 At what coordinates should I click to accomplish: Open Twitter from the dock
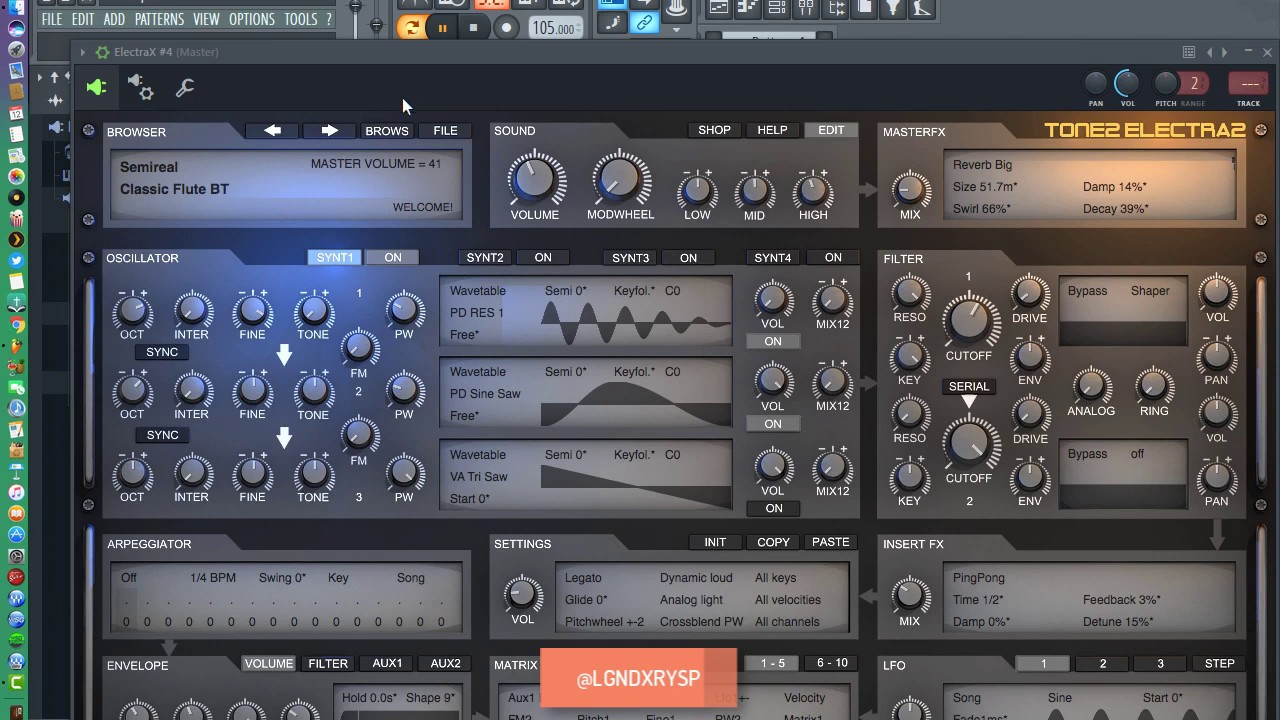click(x=16, y=260)
